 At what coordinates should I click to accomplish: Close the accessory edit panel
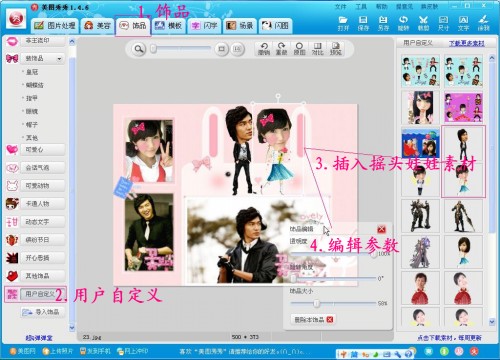coord(381,229)
